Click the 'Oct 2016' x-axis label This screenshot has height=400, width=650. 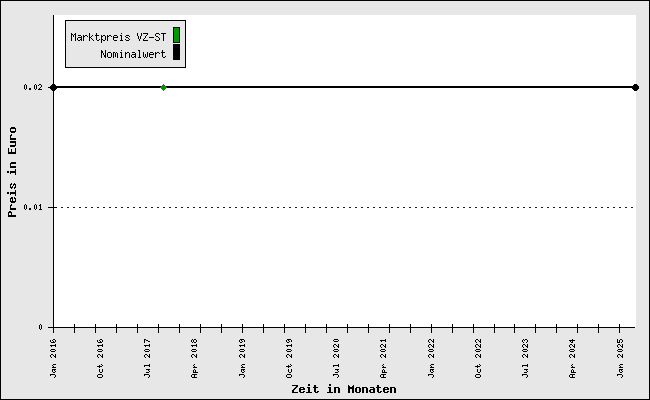click(100, 358)
